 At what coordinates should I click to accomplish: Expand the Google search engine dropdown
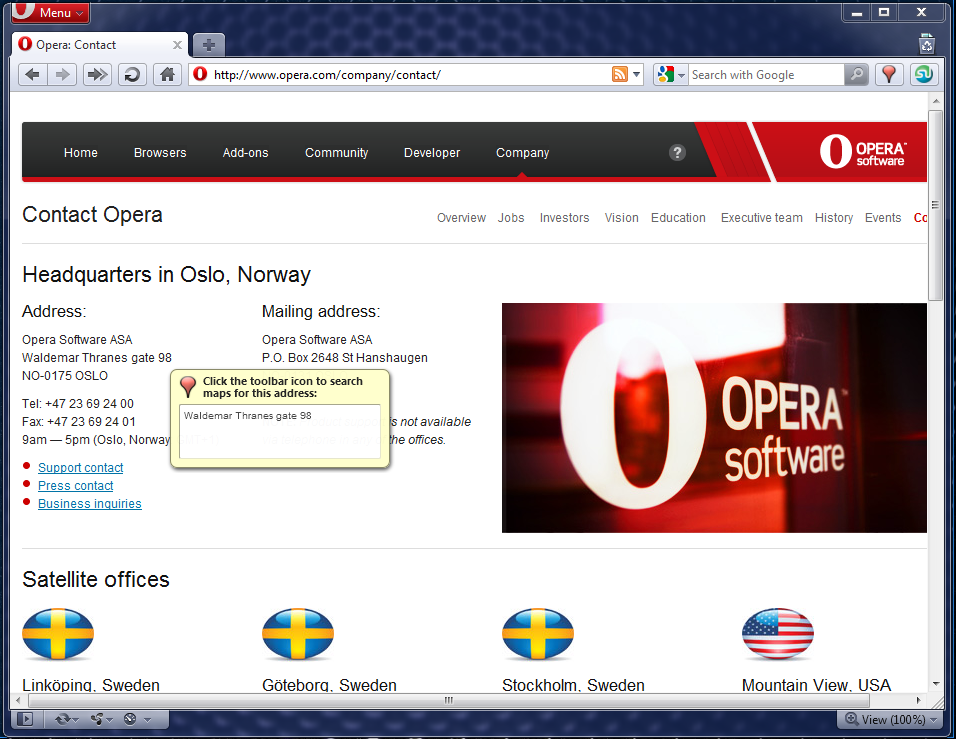point(671,74)
